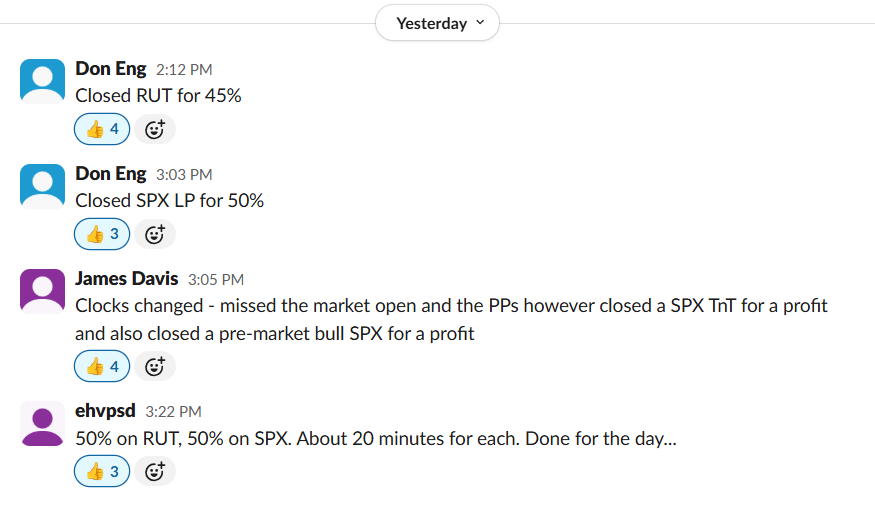Add reaction to James Davis's message
This screenshot has width=875, height=512.
point(155,366)
